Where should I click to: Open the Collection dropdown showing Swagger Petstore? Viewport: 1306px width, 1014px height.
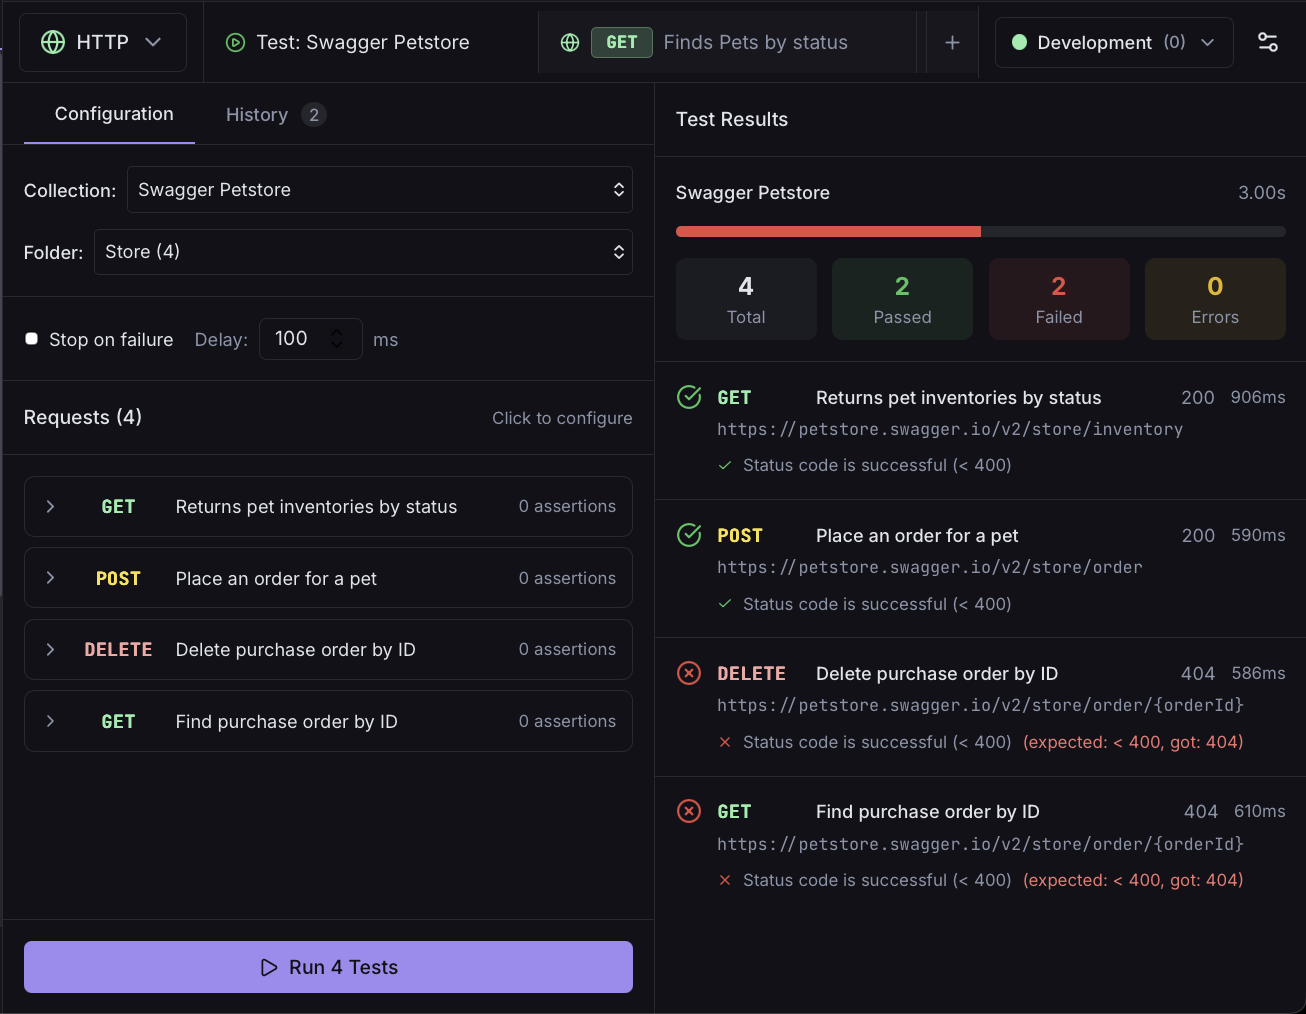point(380,189)
